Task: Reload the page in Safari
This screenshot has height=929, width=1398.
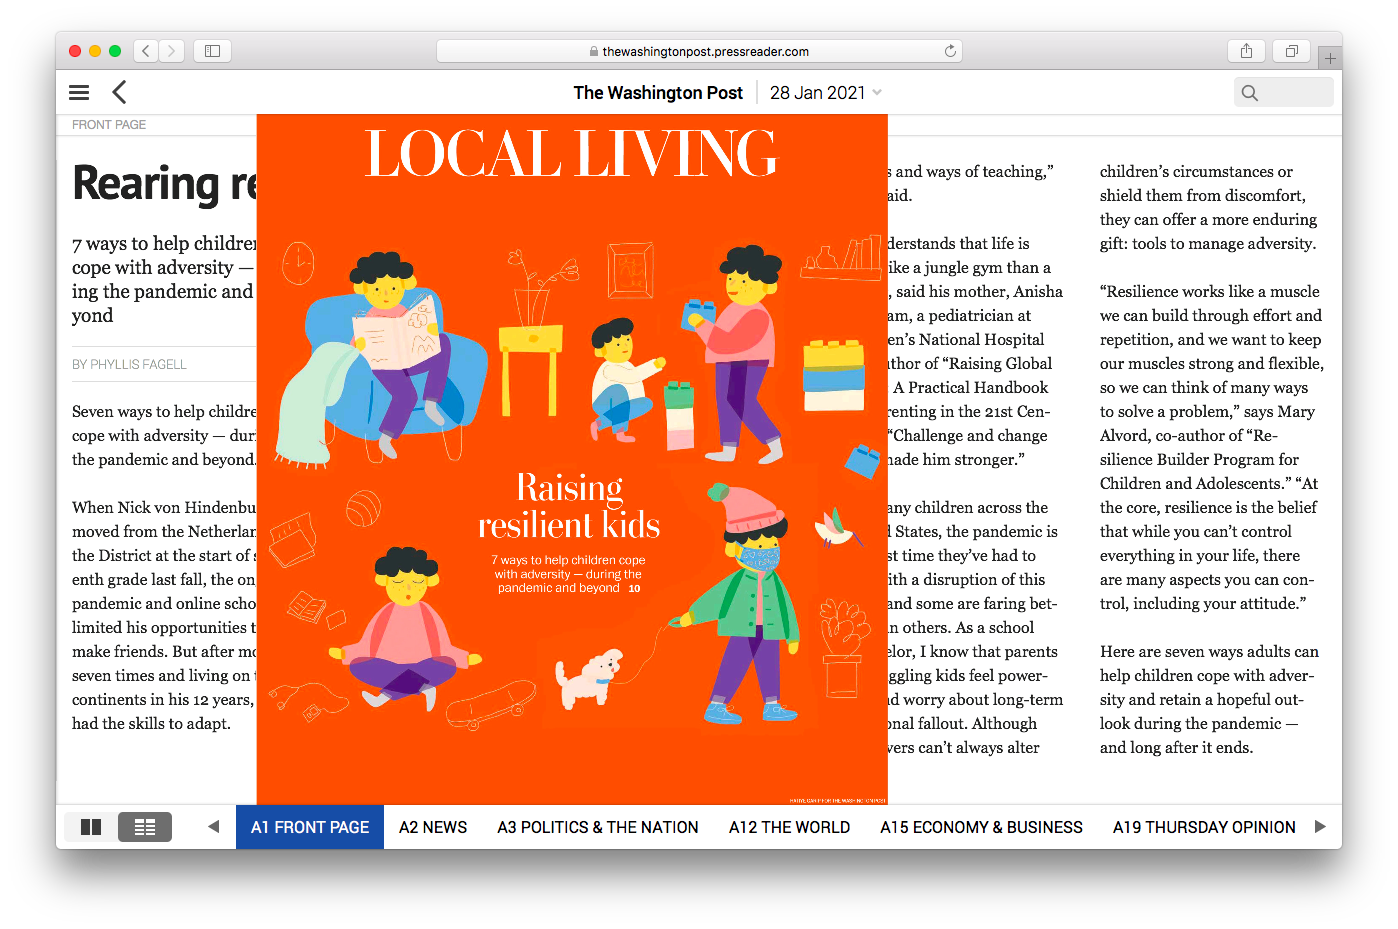Action: tap(950, 51)
